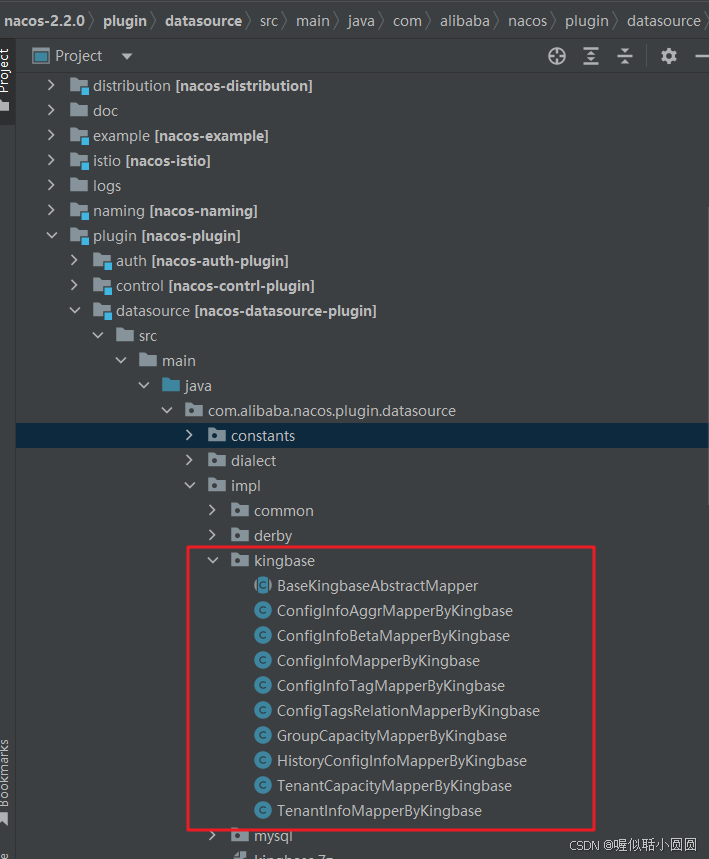The image size is (709, 859).
Task: Expand the naming module node
Action: tap(51, 210)
